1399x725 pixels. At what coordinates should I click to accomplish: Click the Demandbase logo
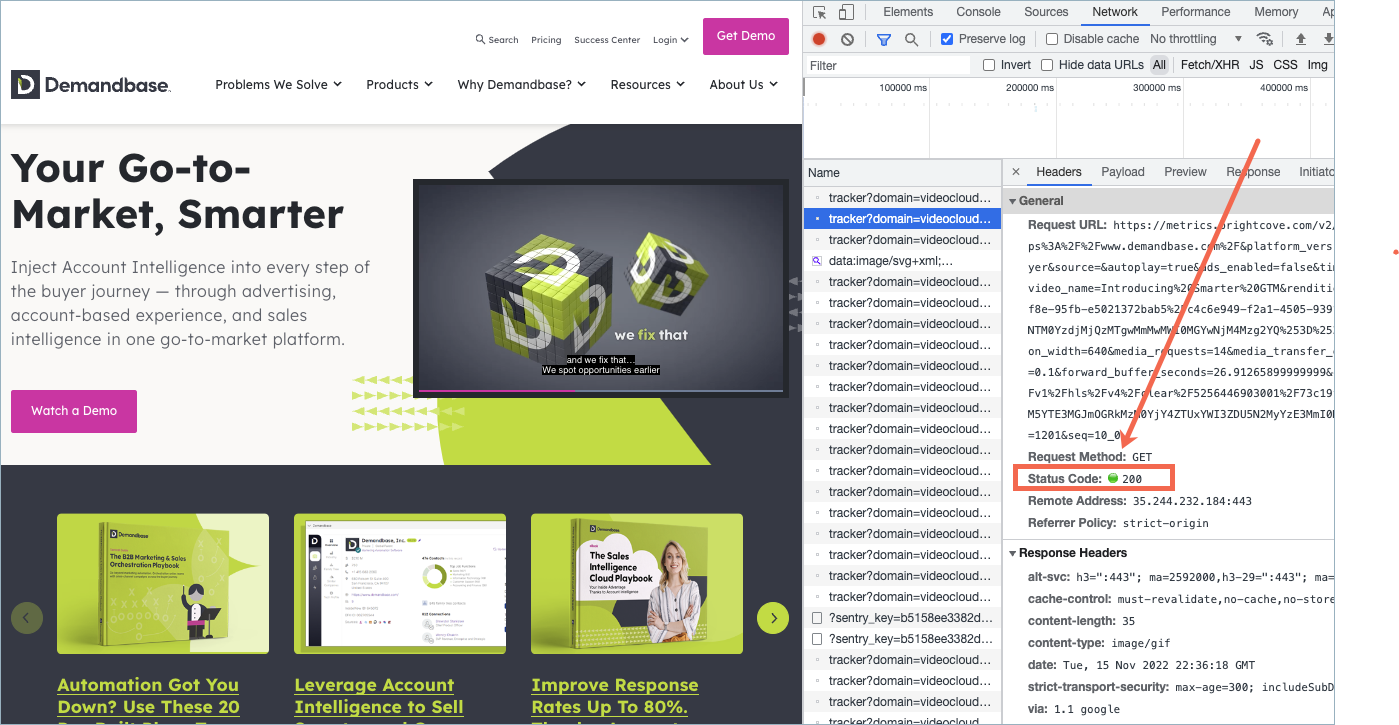[91, 85]
